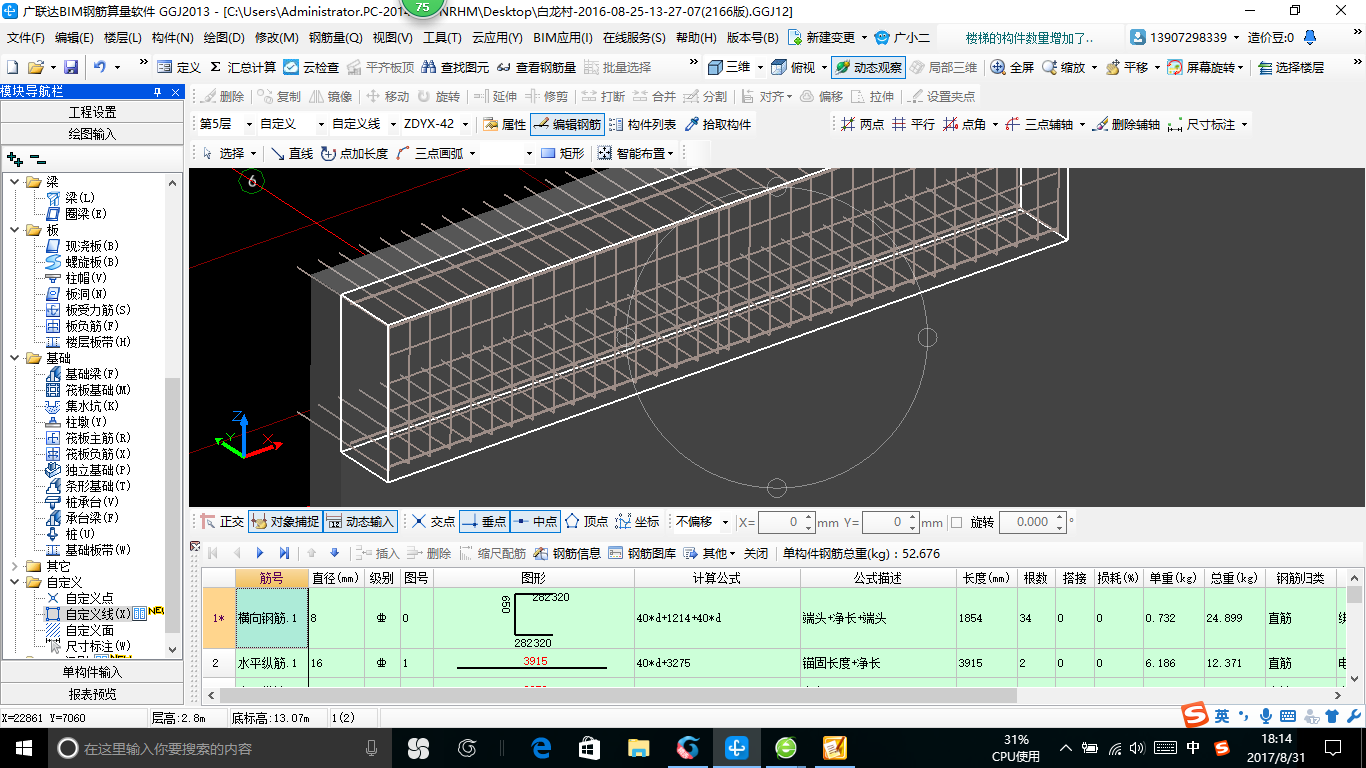Click the 工程设置 panel button

[92, 112]
